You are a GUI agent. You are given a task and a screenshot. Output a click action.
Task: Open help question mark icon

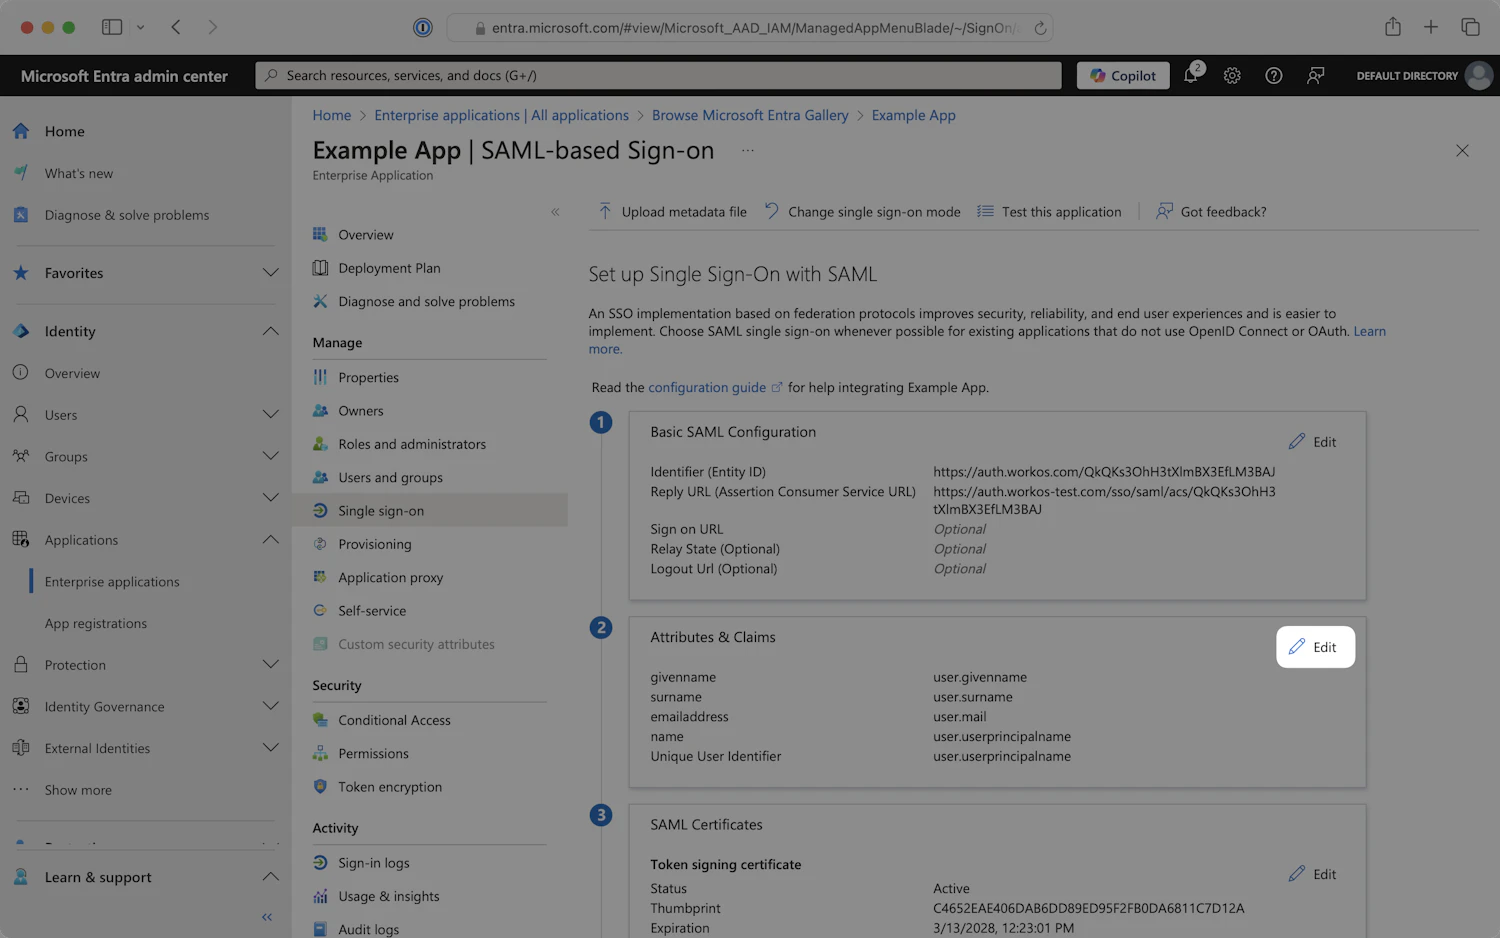[x=1274, y=76]
